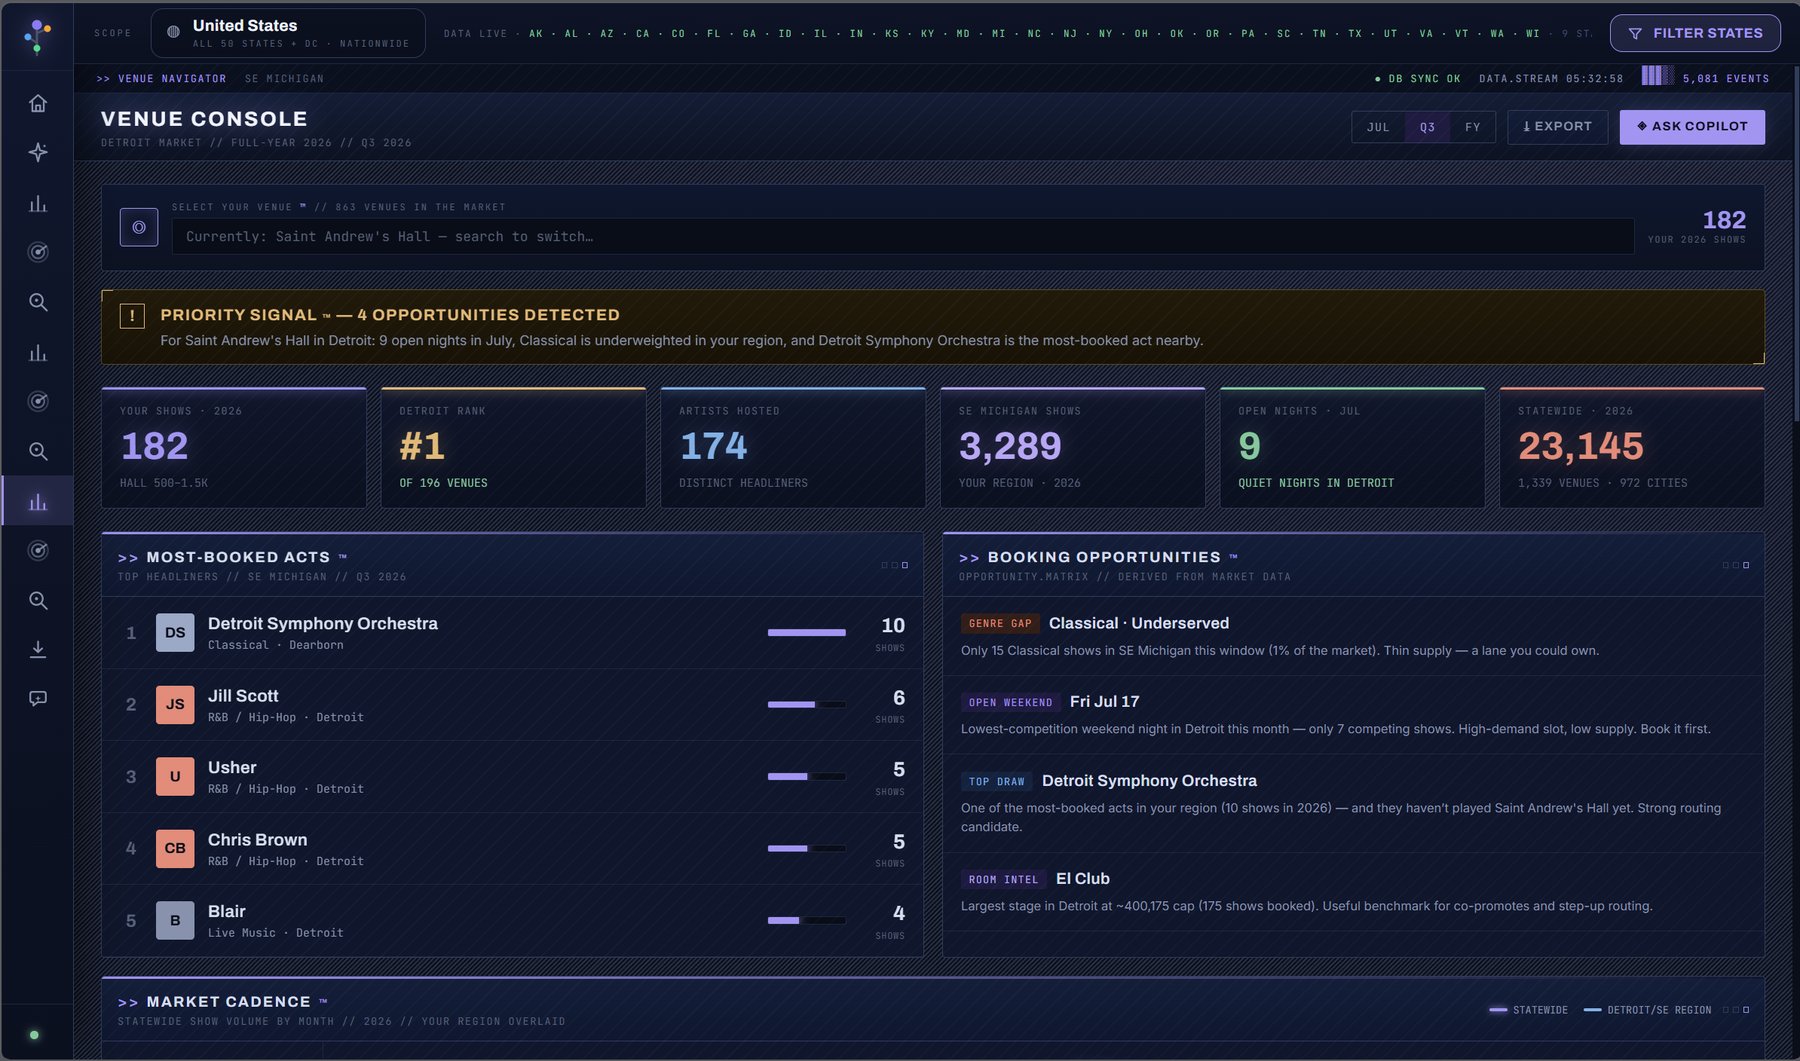
Task: Open the Fri Jul 17 open weekend opportunity
Action: click(1353, 715)
